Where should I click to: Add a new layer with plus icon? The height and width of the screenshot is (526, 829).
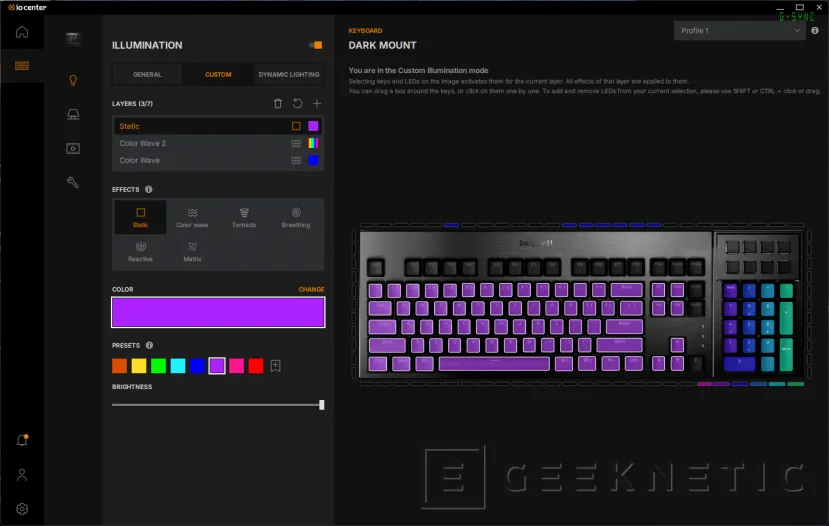tap(317, 104)
